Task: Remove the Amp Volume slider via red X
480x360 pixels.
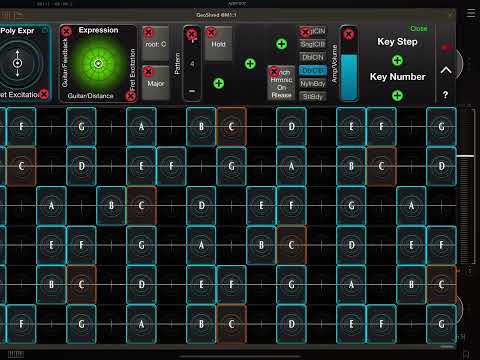Action: (348, 34)
